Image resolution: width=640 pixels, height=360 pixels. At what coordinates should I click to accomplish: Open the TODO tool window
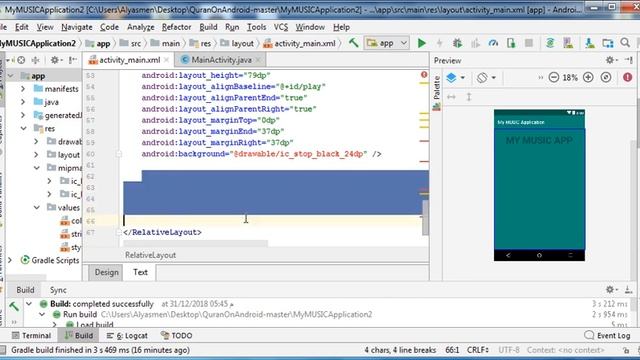click(176, 336)
